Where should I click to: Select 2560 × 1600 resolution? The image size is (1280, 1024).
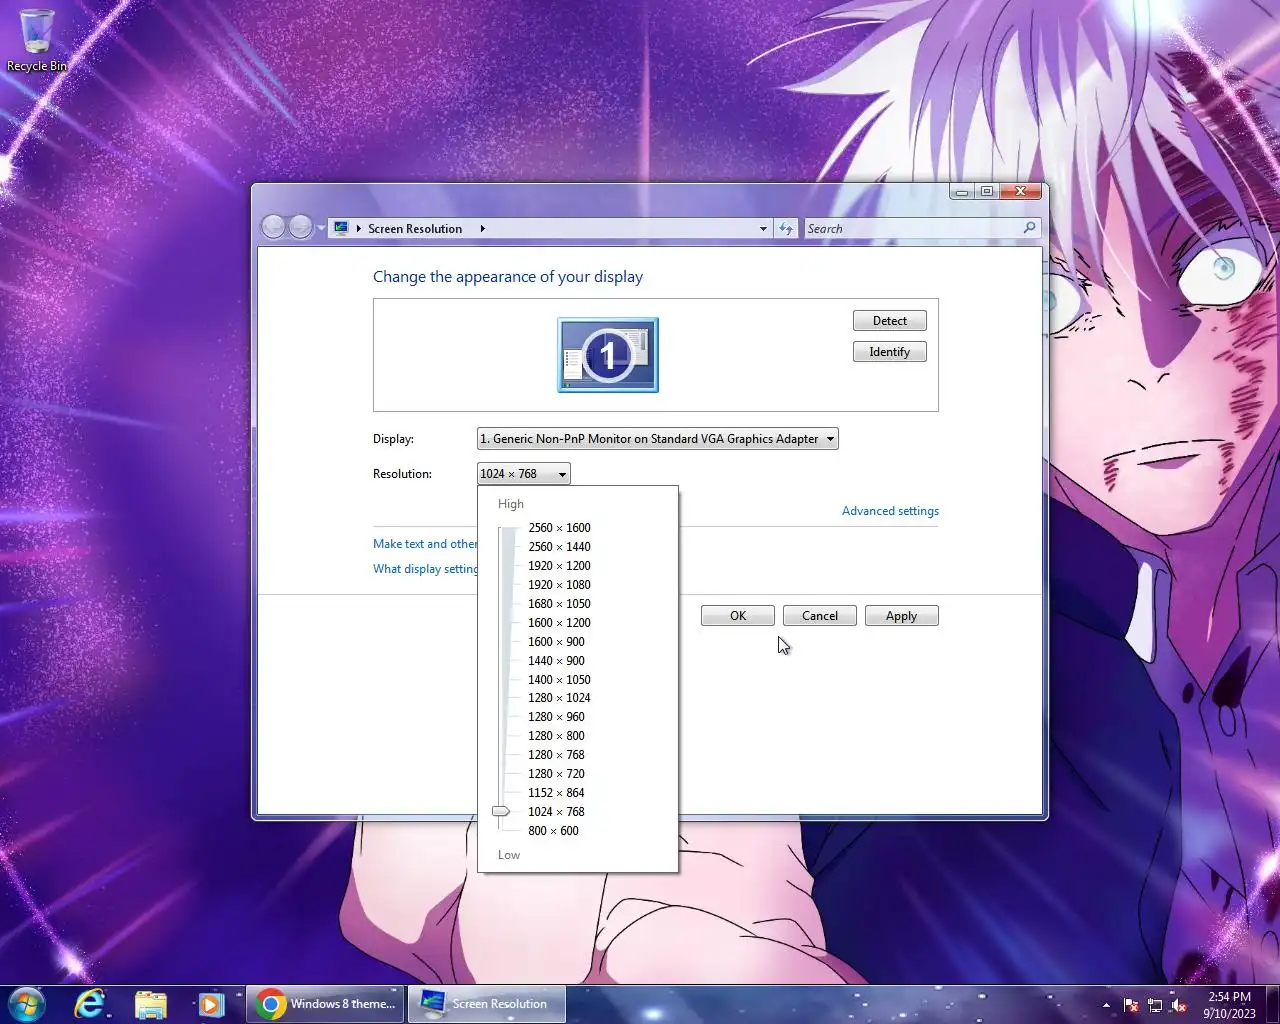pos(559,528)
